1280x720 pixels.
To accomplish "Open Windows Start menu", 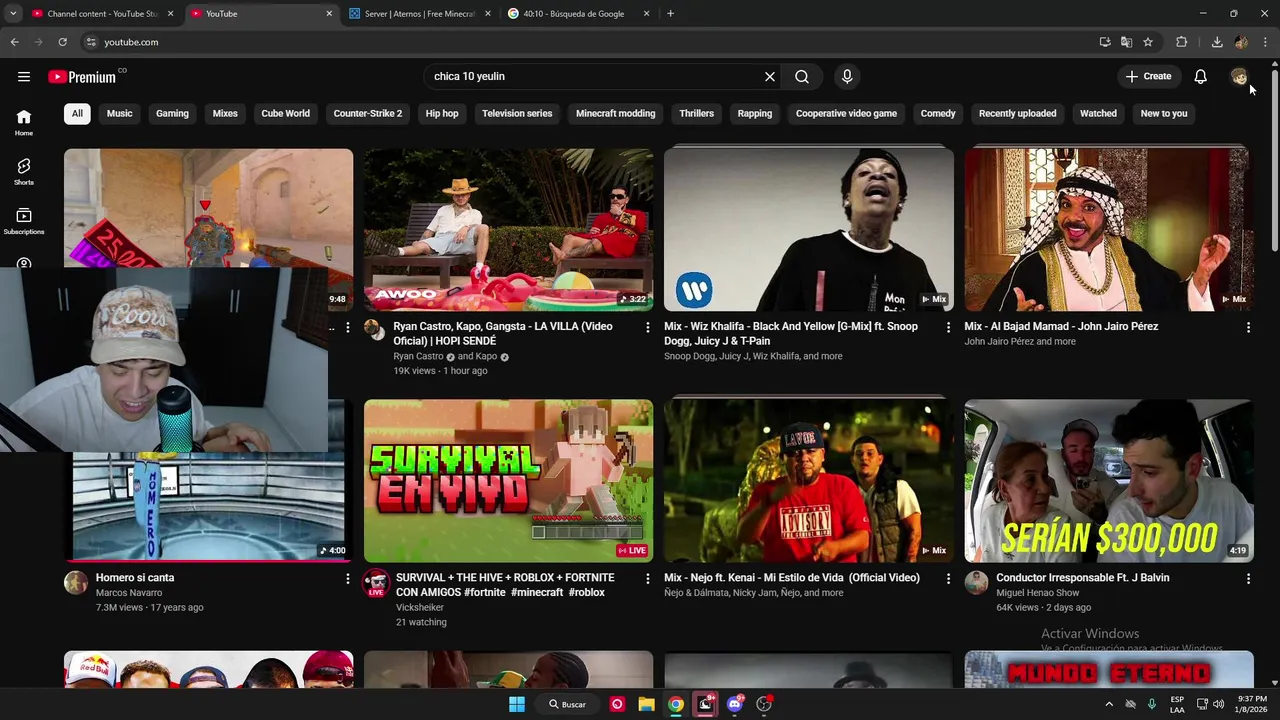I will [x=517, y=704].
